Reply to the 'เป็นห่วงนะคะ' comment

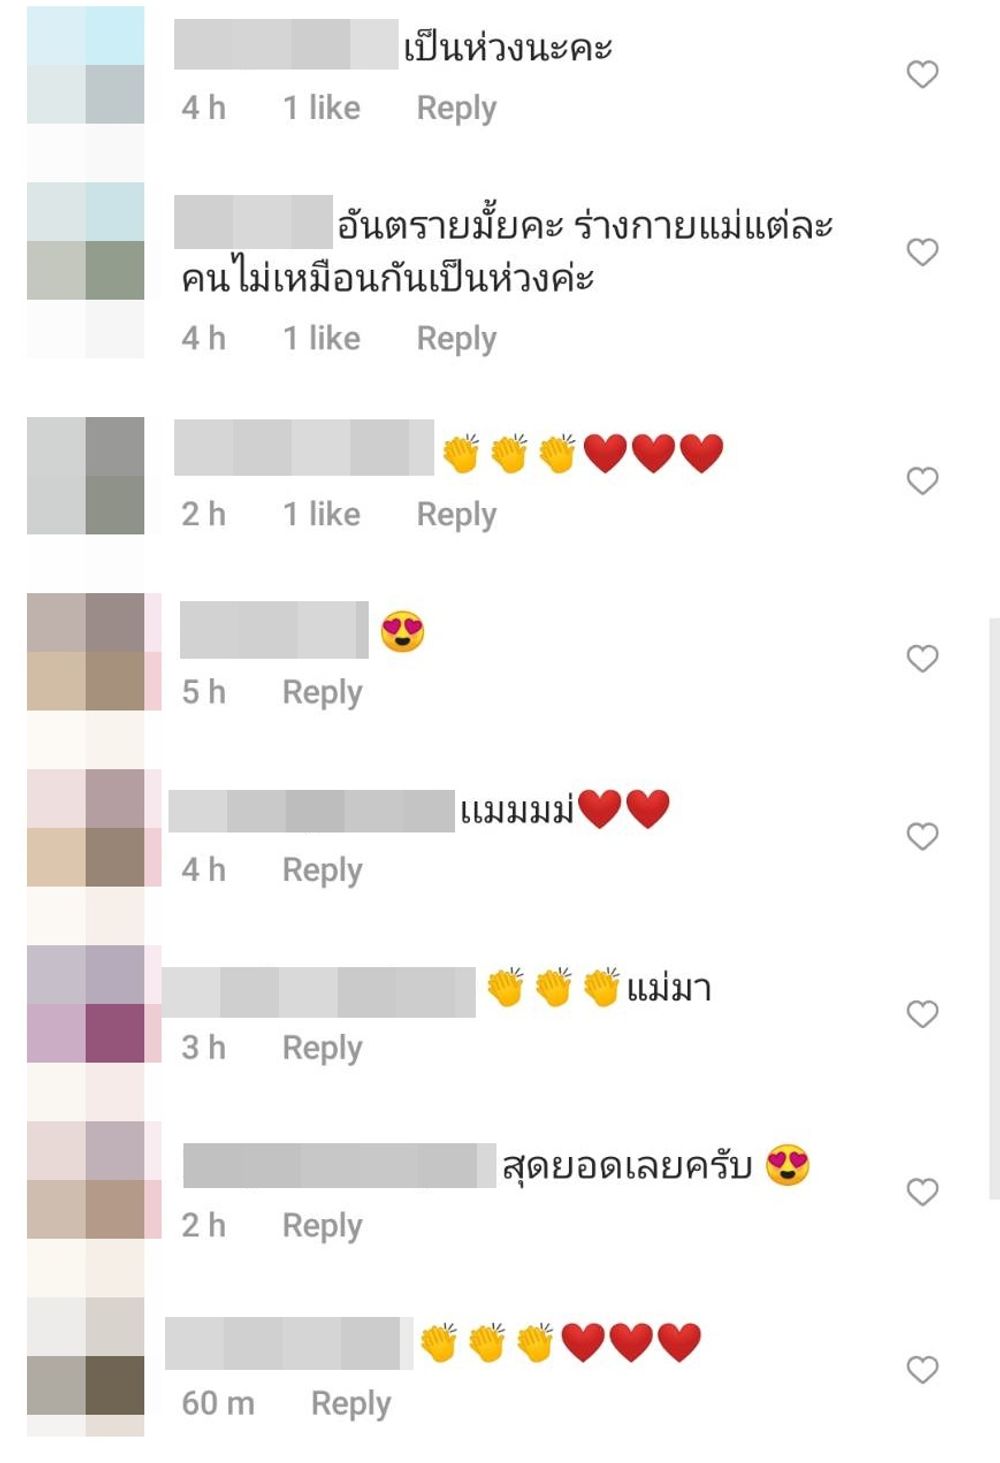456,108
